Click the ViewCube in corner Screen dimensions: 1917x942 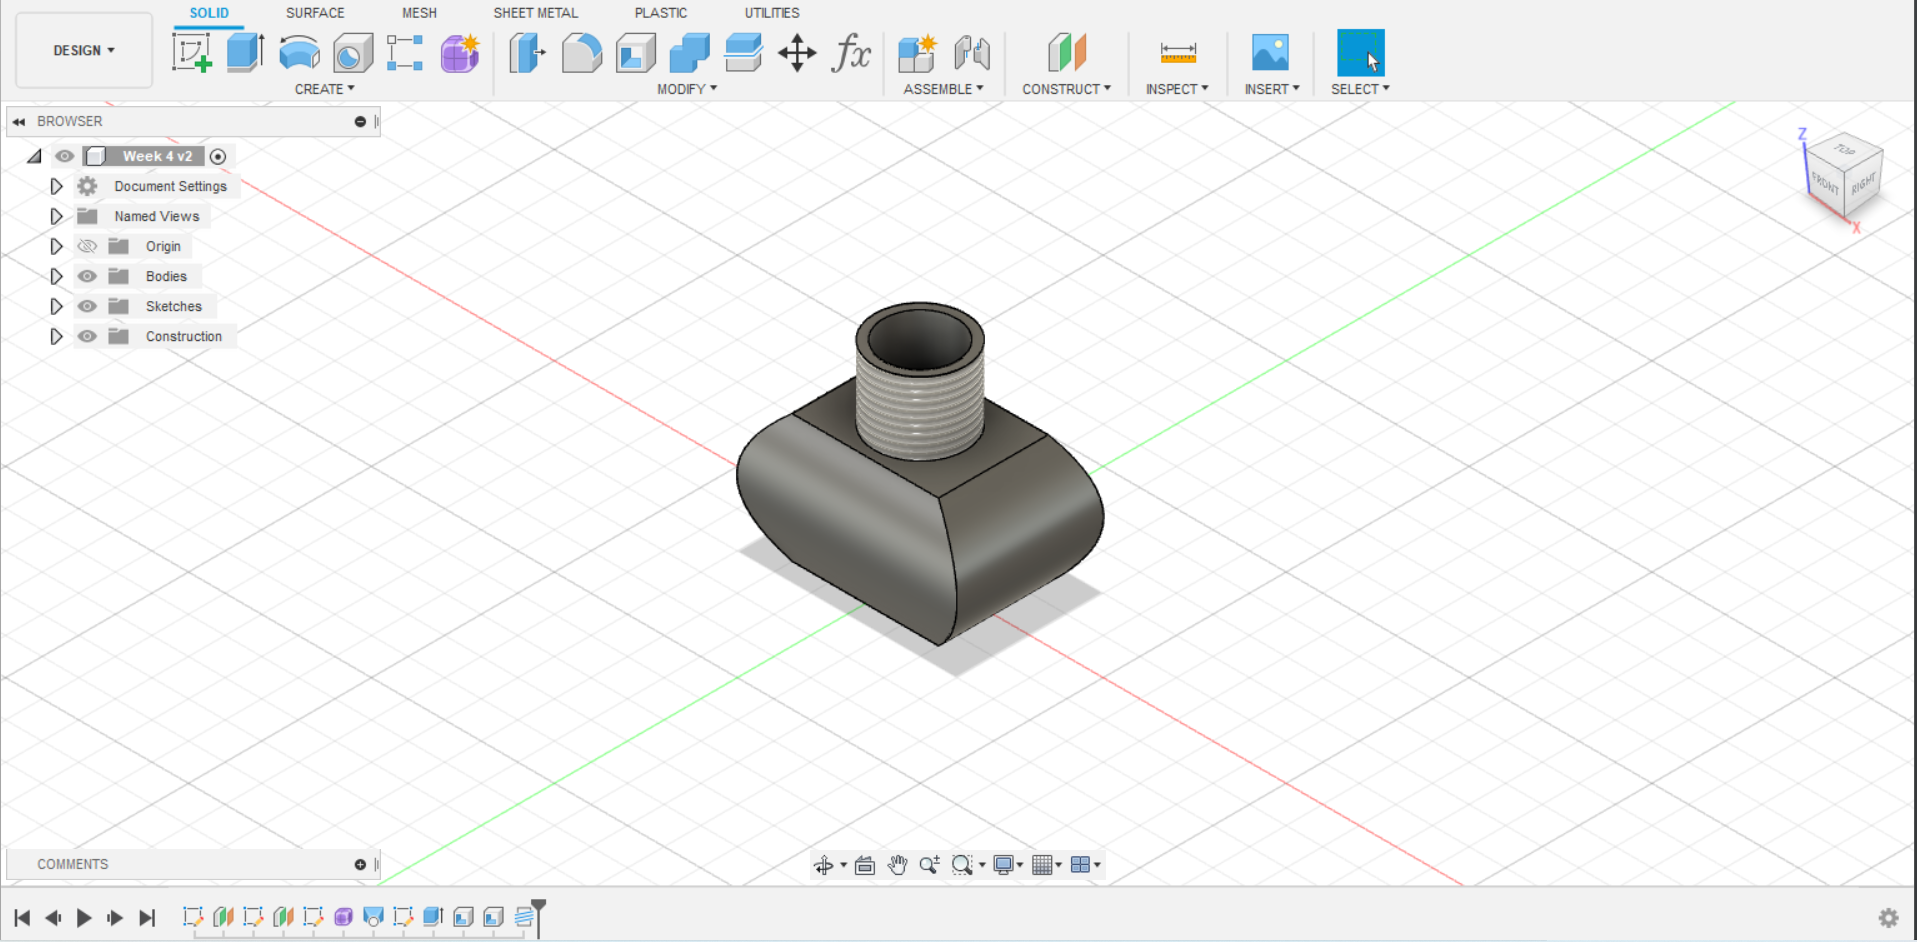coord(1844,177)
